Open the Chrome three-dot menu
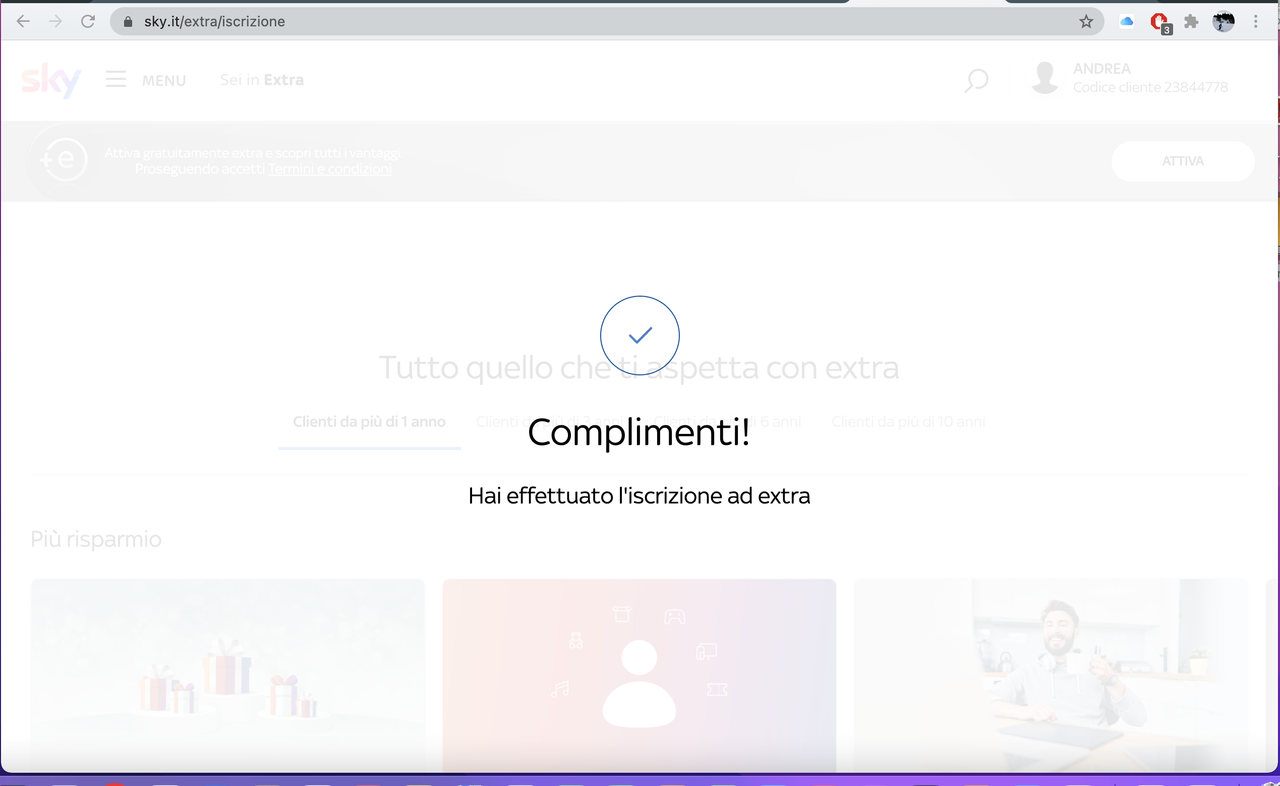Image resolution: width=1280 pixels, height=786 pixels. (1256, 21)
